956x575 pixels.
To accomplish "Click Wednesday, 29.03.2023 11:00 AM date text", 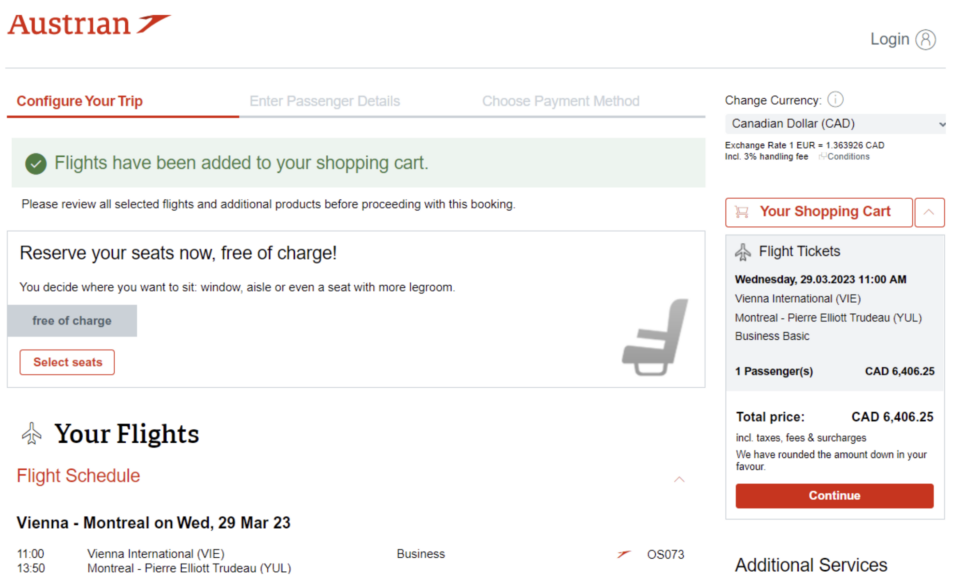I will [x=820, y=279].
